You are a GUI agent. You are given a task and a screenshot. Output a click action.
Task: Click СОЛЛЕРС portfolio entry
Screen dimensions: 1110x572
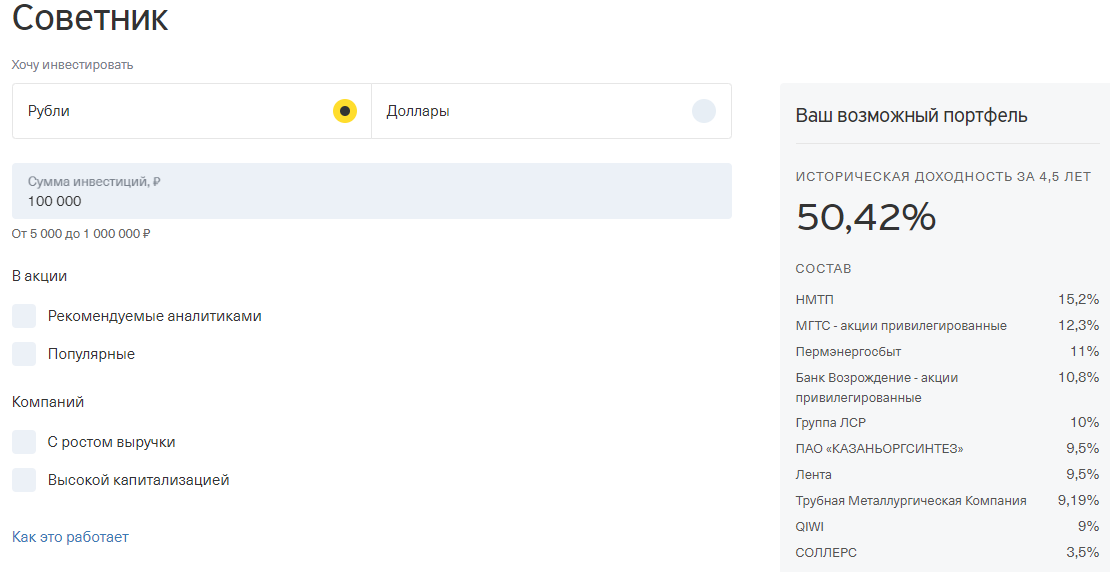[825, 552]
